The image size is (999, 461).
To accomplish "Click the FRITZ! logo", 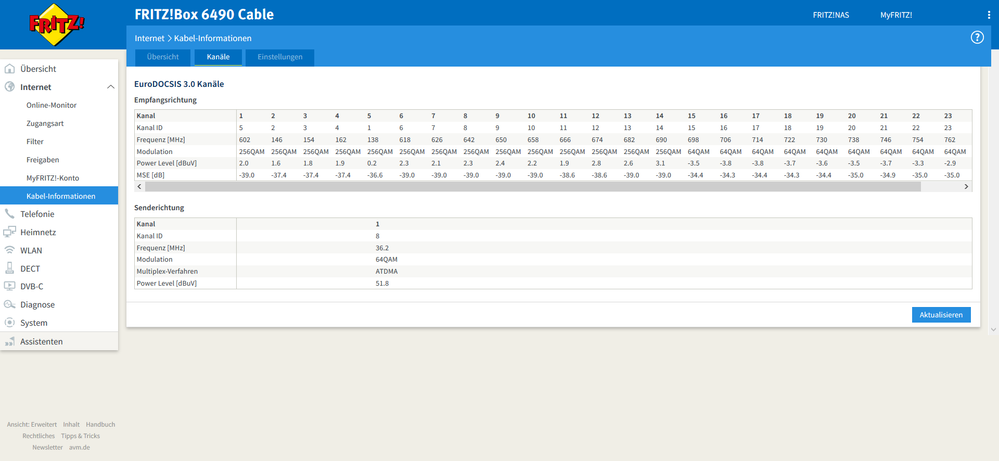I will click(57, 24).
